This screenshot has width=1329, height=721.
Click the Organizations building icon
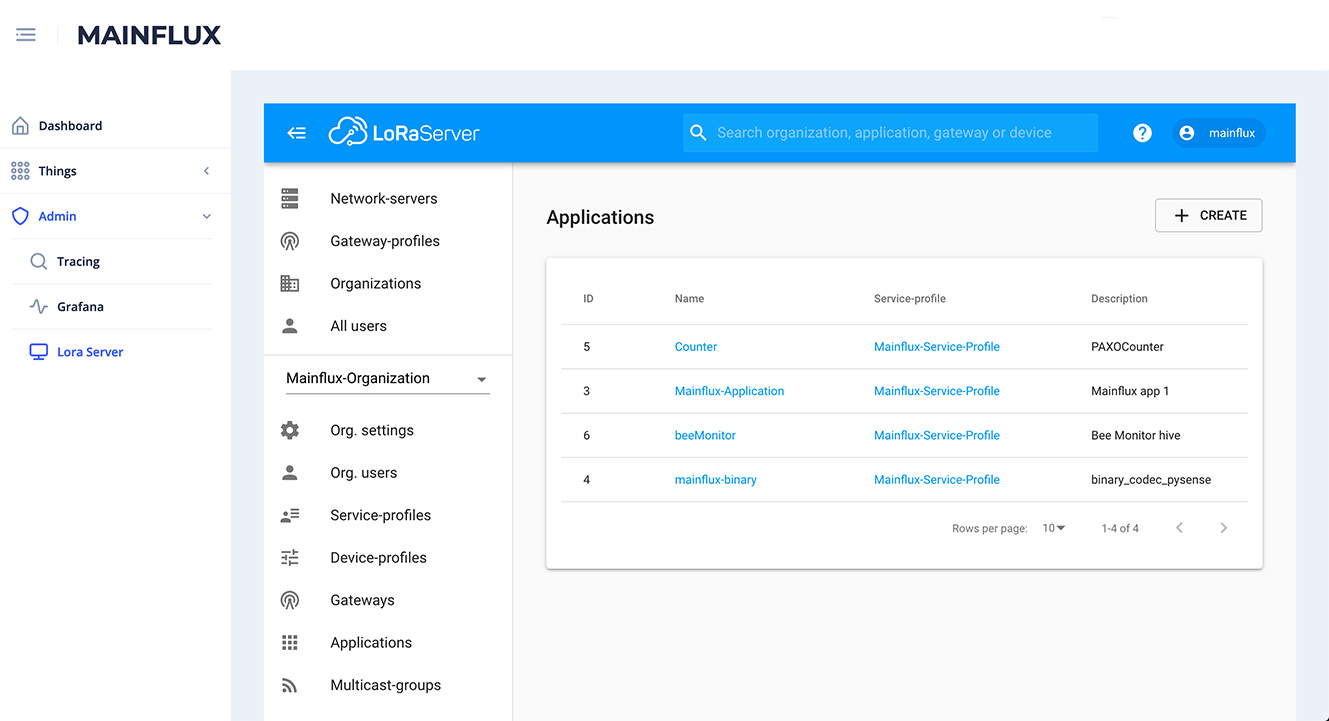290,283
